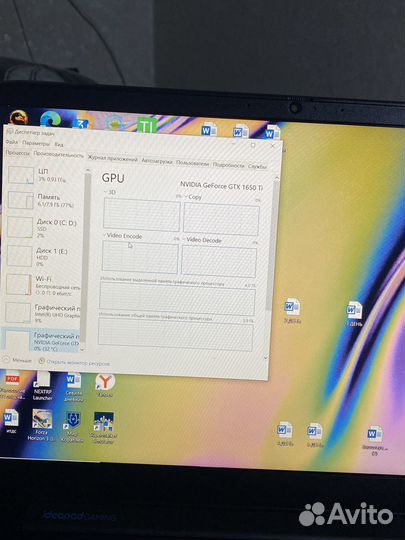
Task: Open the Word file labeled '1 день'
Action: (354, 313)
